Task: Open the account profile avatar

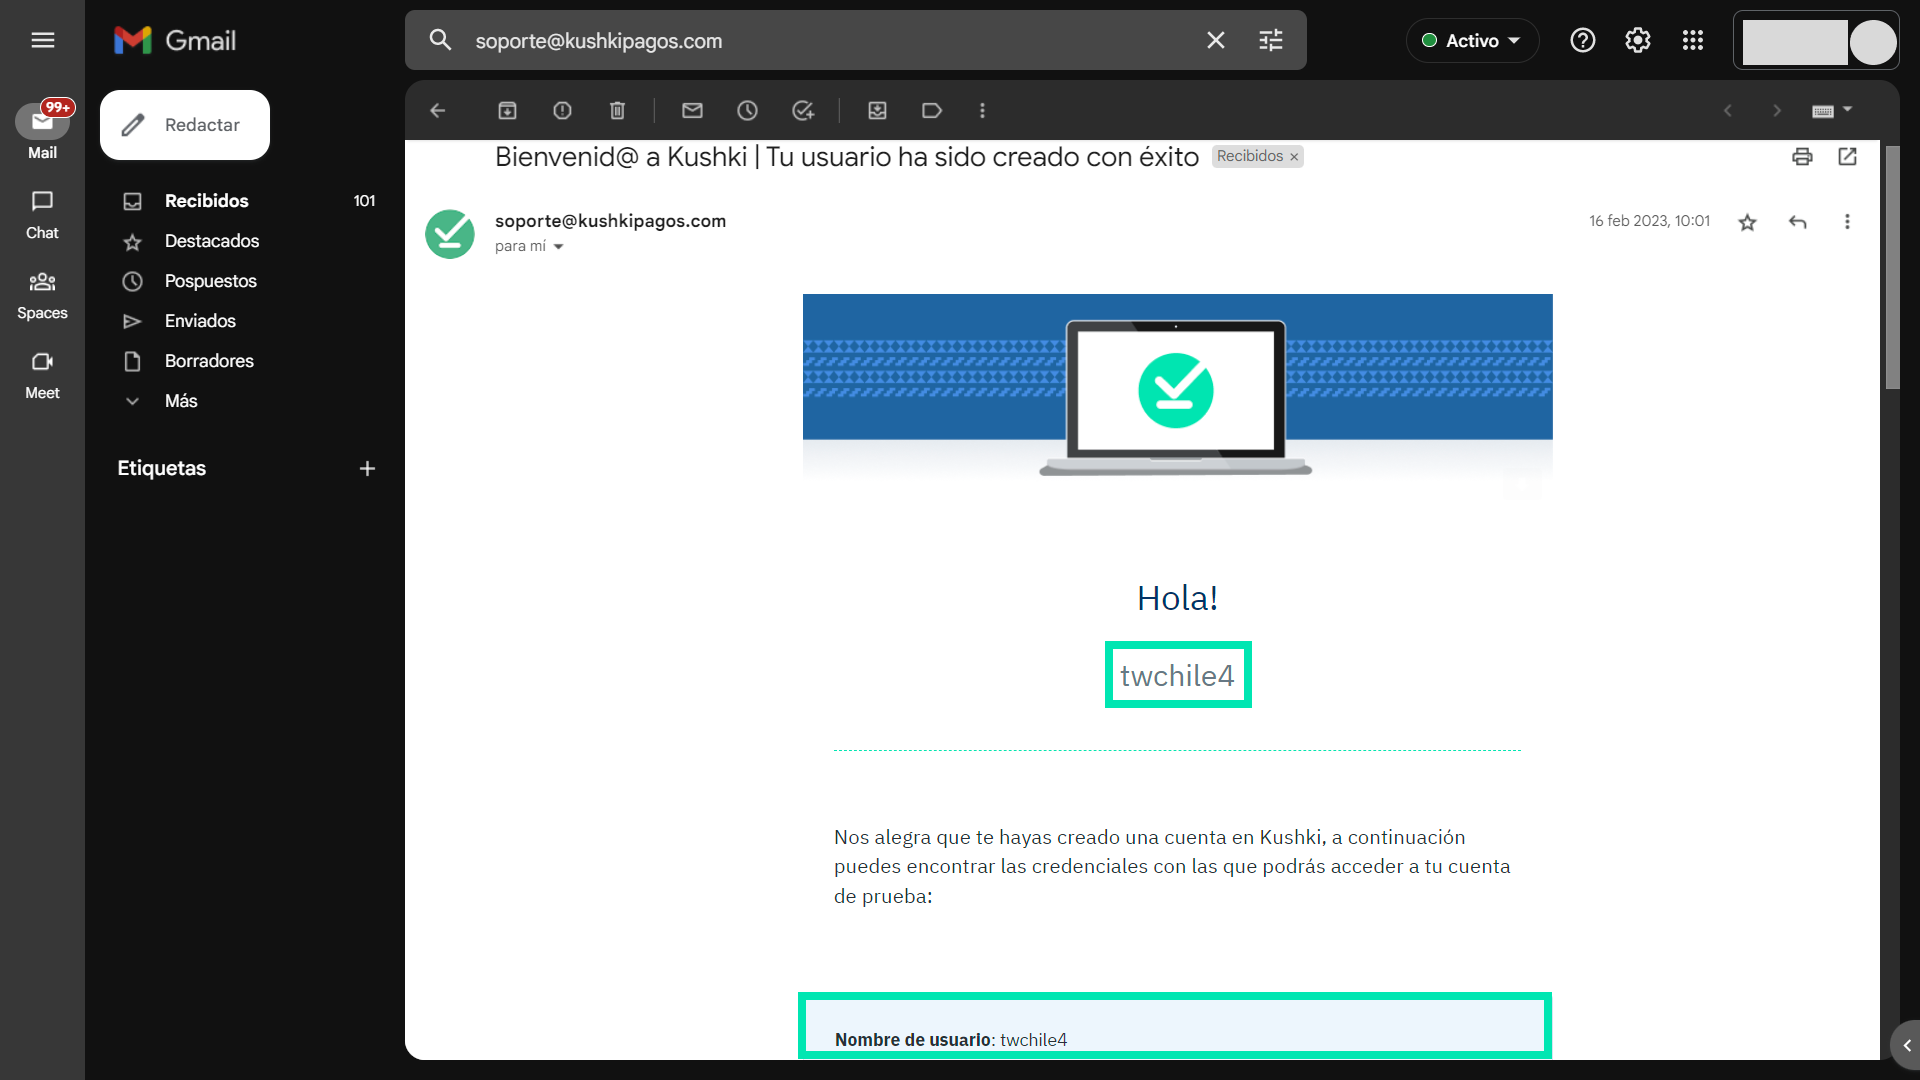Action: [x=1872, y=42]
